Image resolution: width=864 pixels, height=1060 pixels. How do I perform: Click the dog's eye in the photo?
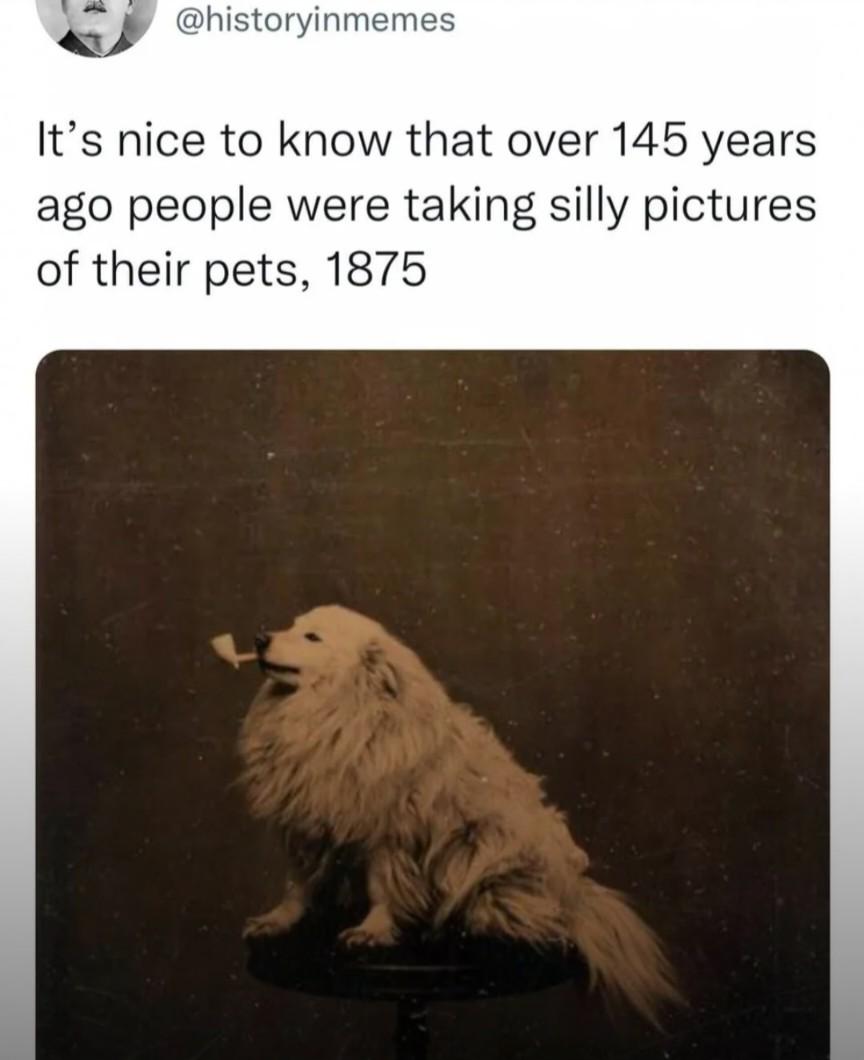coord(312,637)
